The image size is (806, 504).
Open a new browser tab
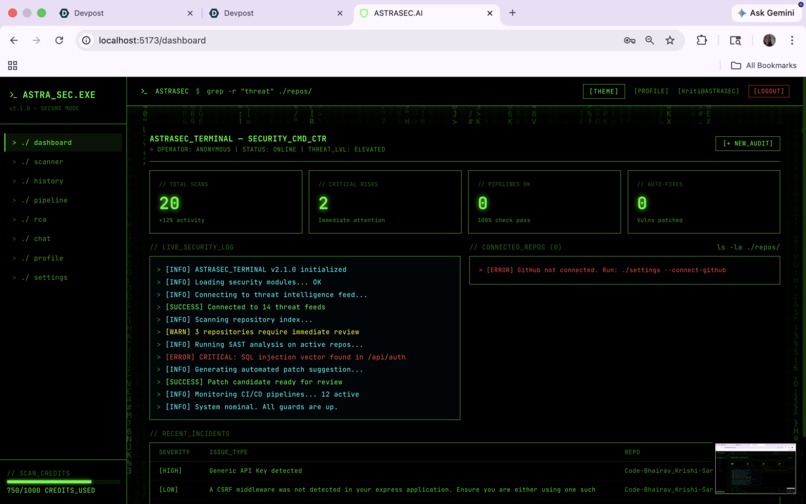512,13
